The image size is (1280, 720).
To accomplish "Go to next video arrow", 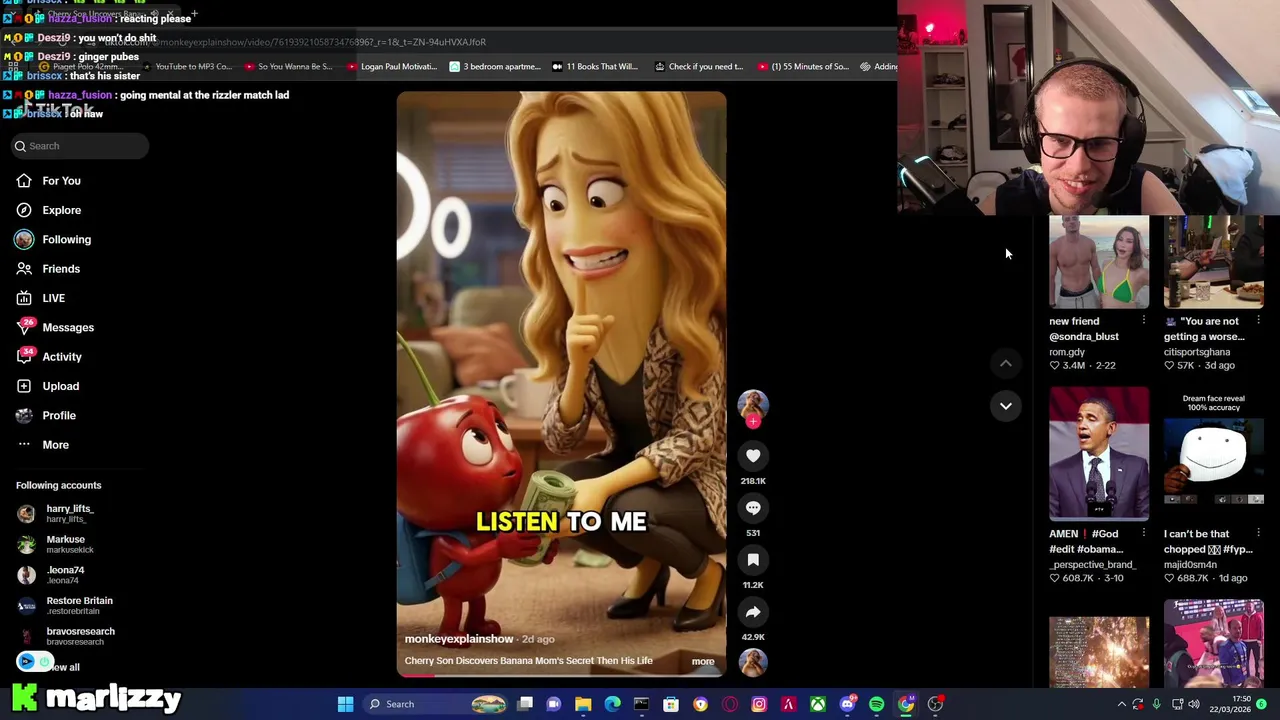I will pyautogui.click(x=1006, y=406).
